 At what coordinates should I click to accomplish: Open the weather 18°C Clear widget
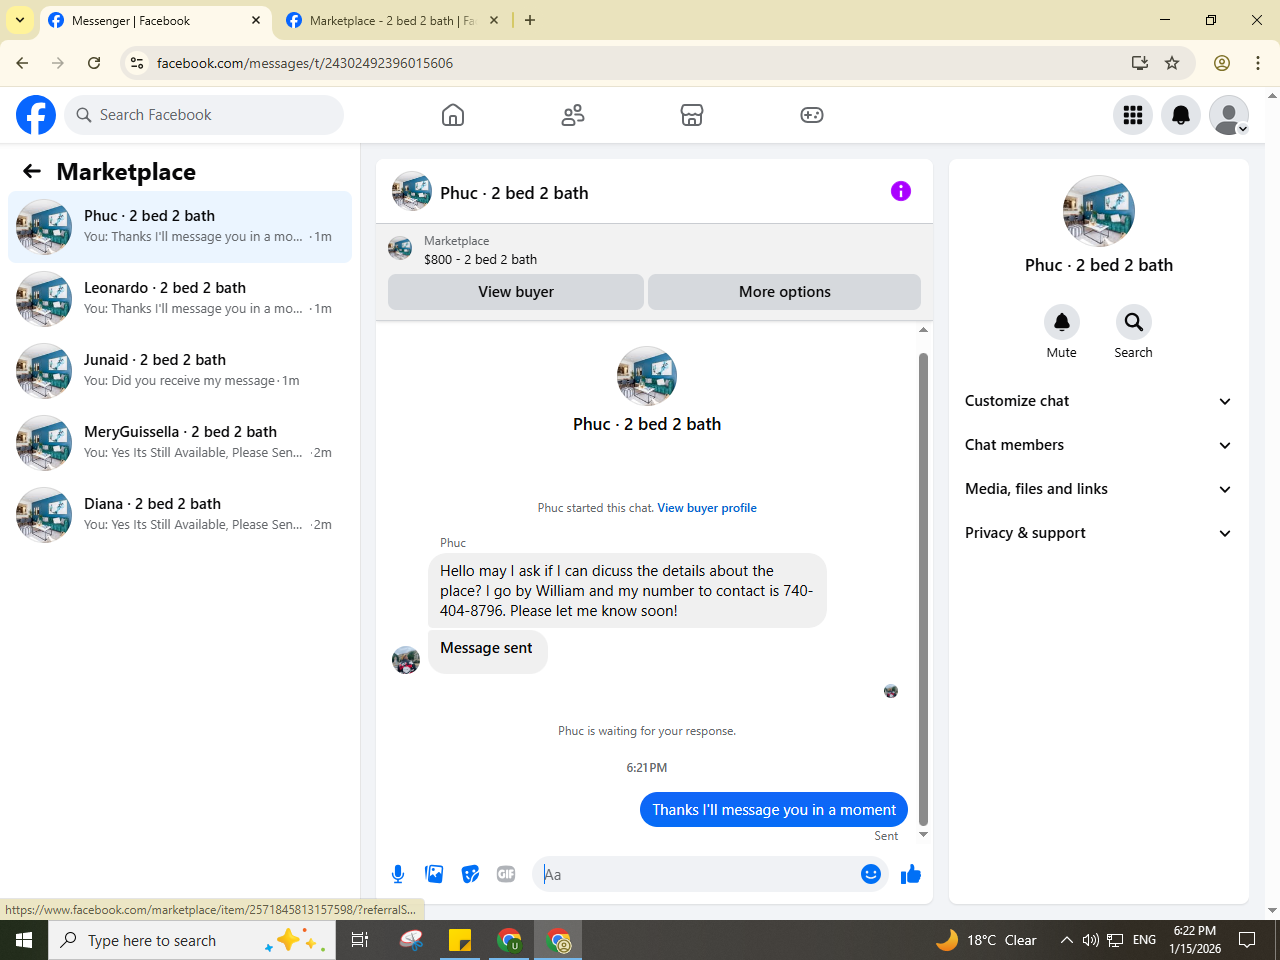coord(986,940)
